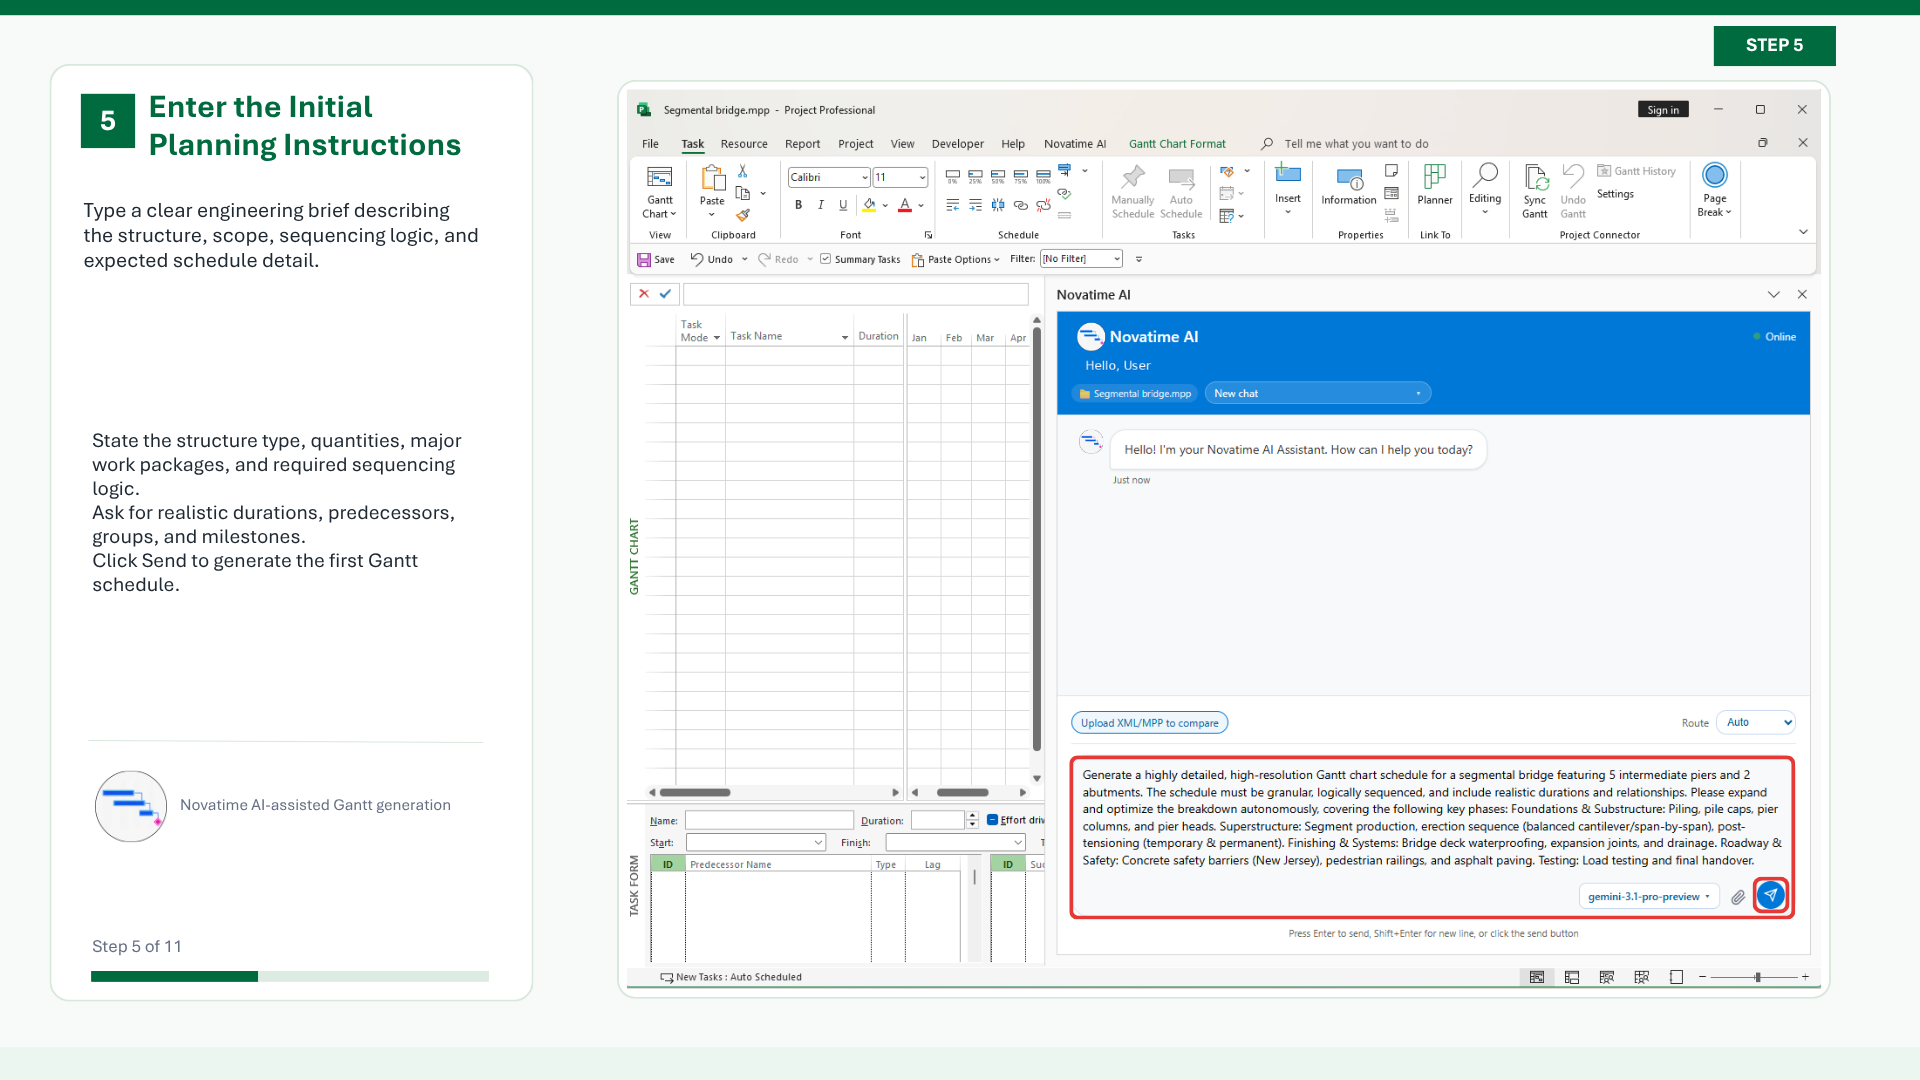This screenshot has height=1080, width=1920.
Task: Click the entry bar cancel X icon
Action: point(644,294)
